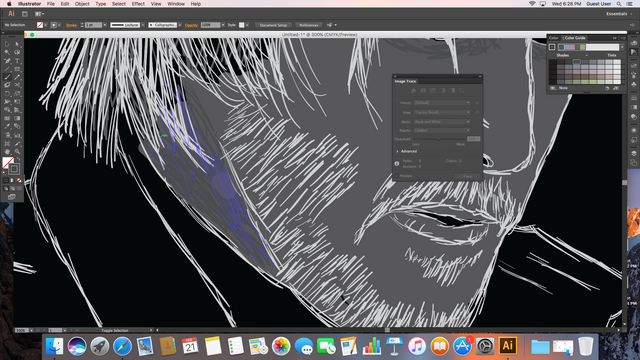Click the Spotlight search icon in menu bar
Image resolution: width=640 pixels, height=360 pixels.
(619, 4)
